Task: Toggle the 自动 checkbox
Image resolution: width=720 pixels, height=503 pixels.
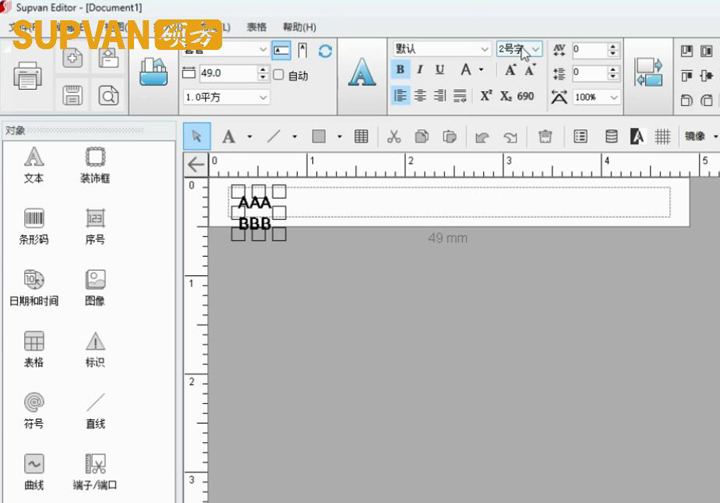Action: point(279,74)
